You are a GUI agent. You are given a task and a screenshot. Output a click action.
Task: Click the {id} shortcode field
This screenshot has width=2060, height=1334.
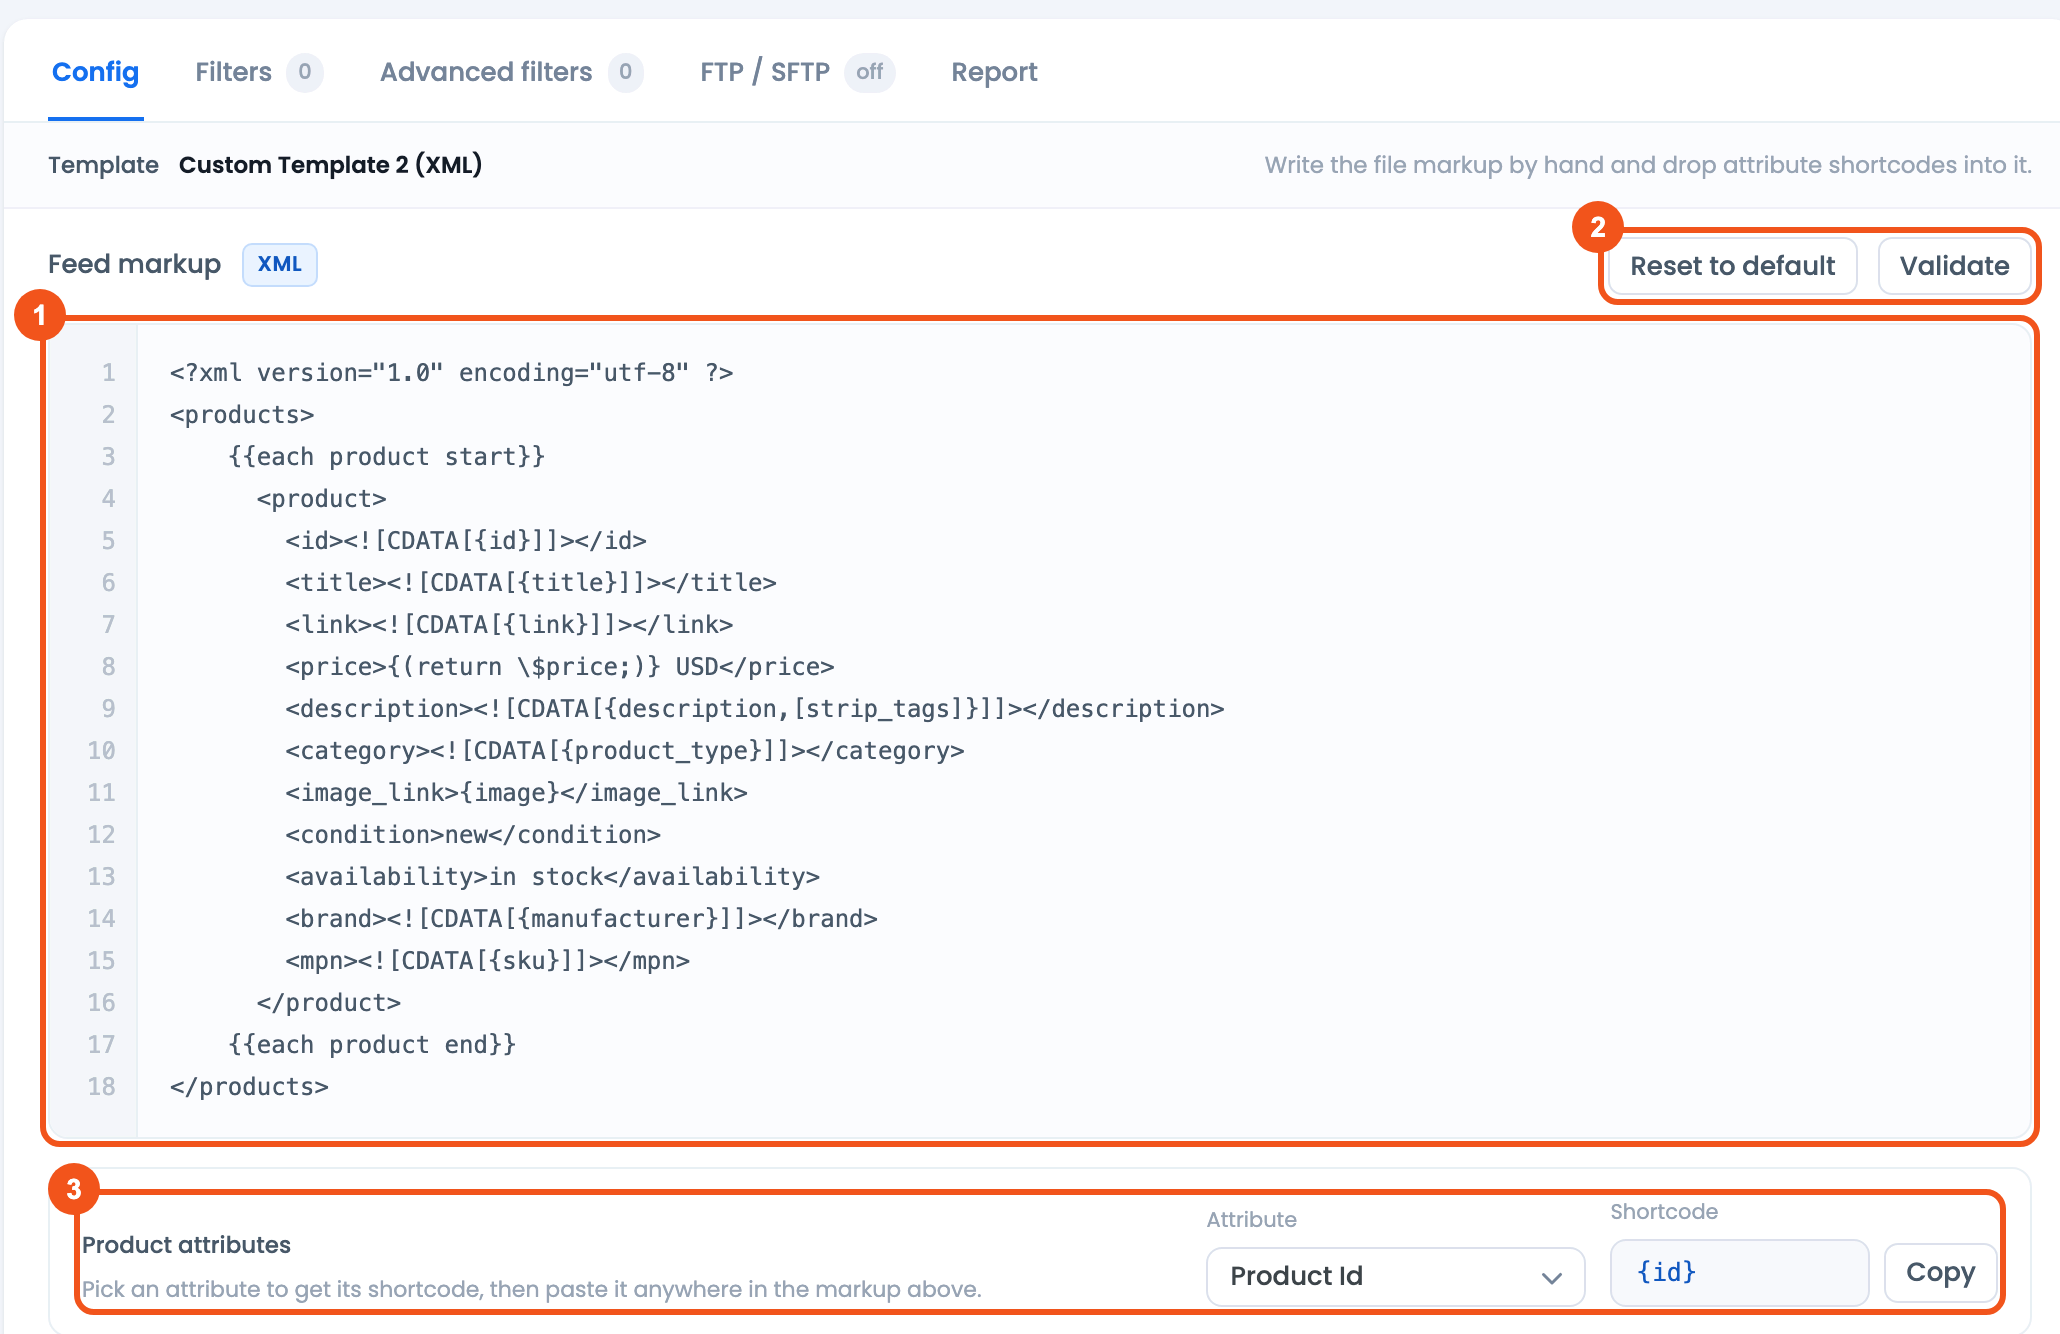click(x=1739, y=1272)
